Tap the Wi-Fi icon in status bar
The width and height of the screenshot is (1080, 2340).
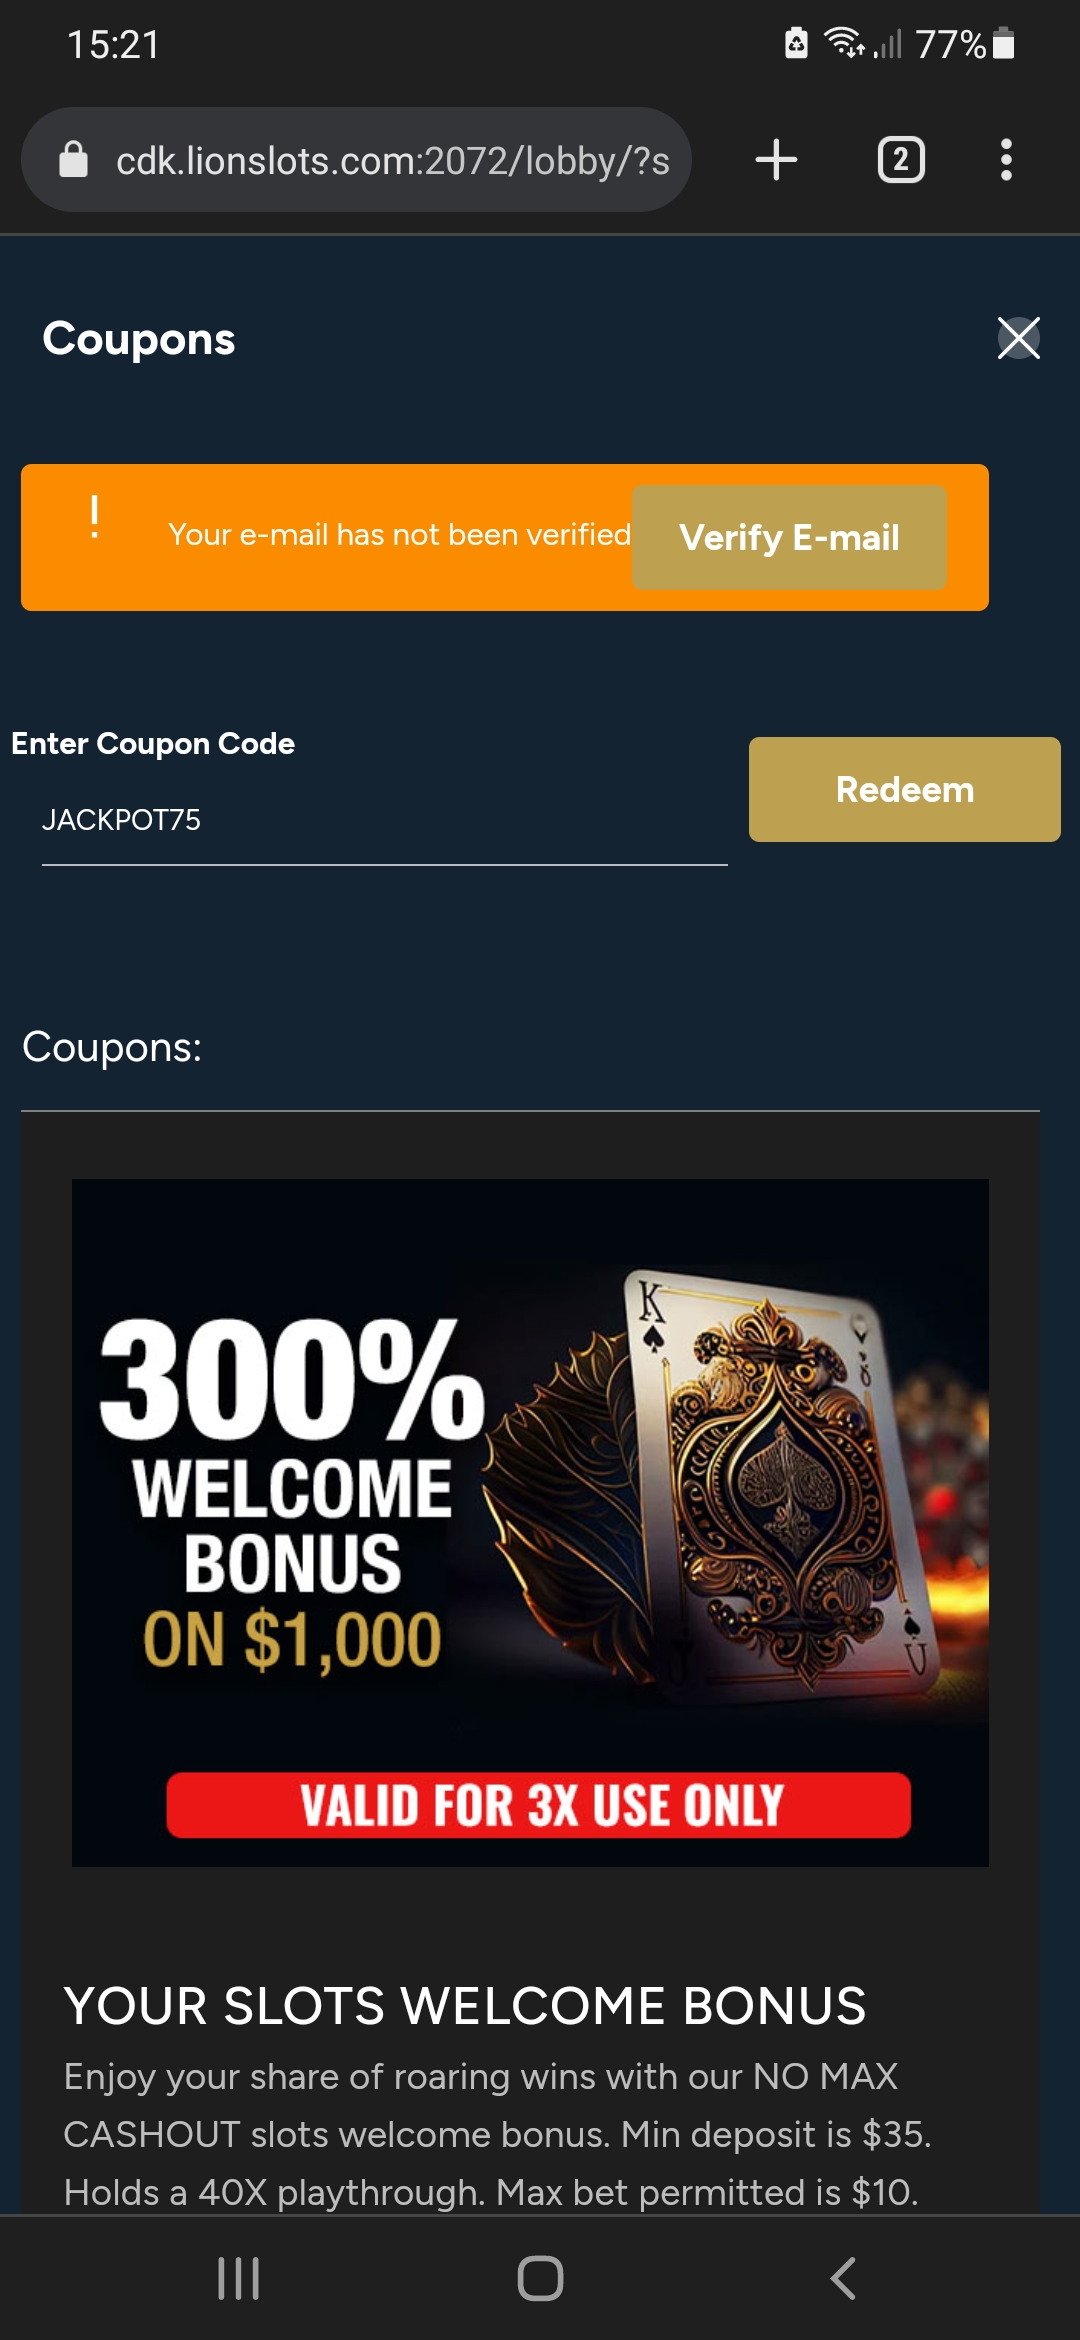tap(843, 43)
